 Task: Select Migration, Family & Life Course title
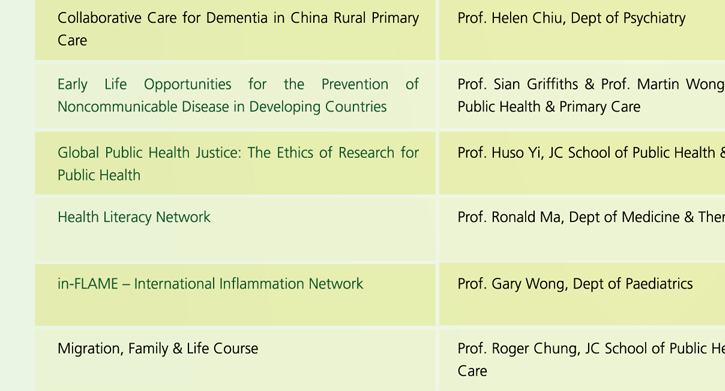[x=158, y=348]
